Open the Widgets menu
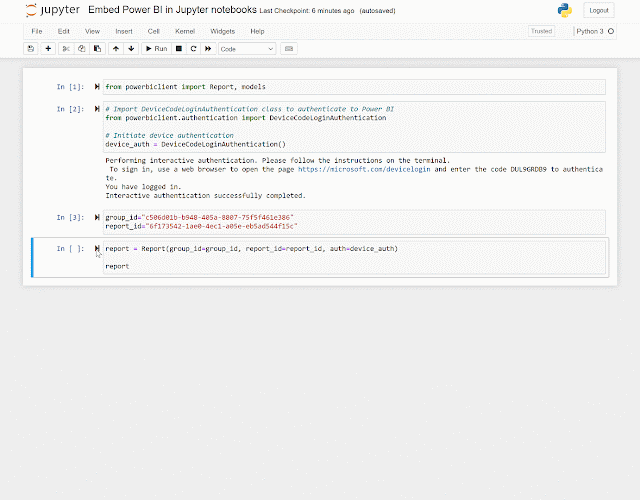The width and height of the screenshot is (640, 500). (222, 31)
